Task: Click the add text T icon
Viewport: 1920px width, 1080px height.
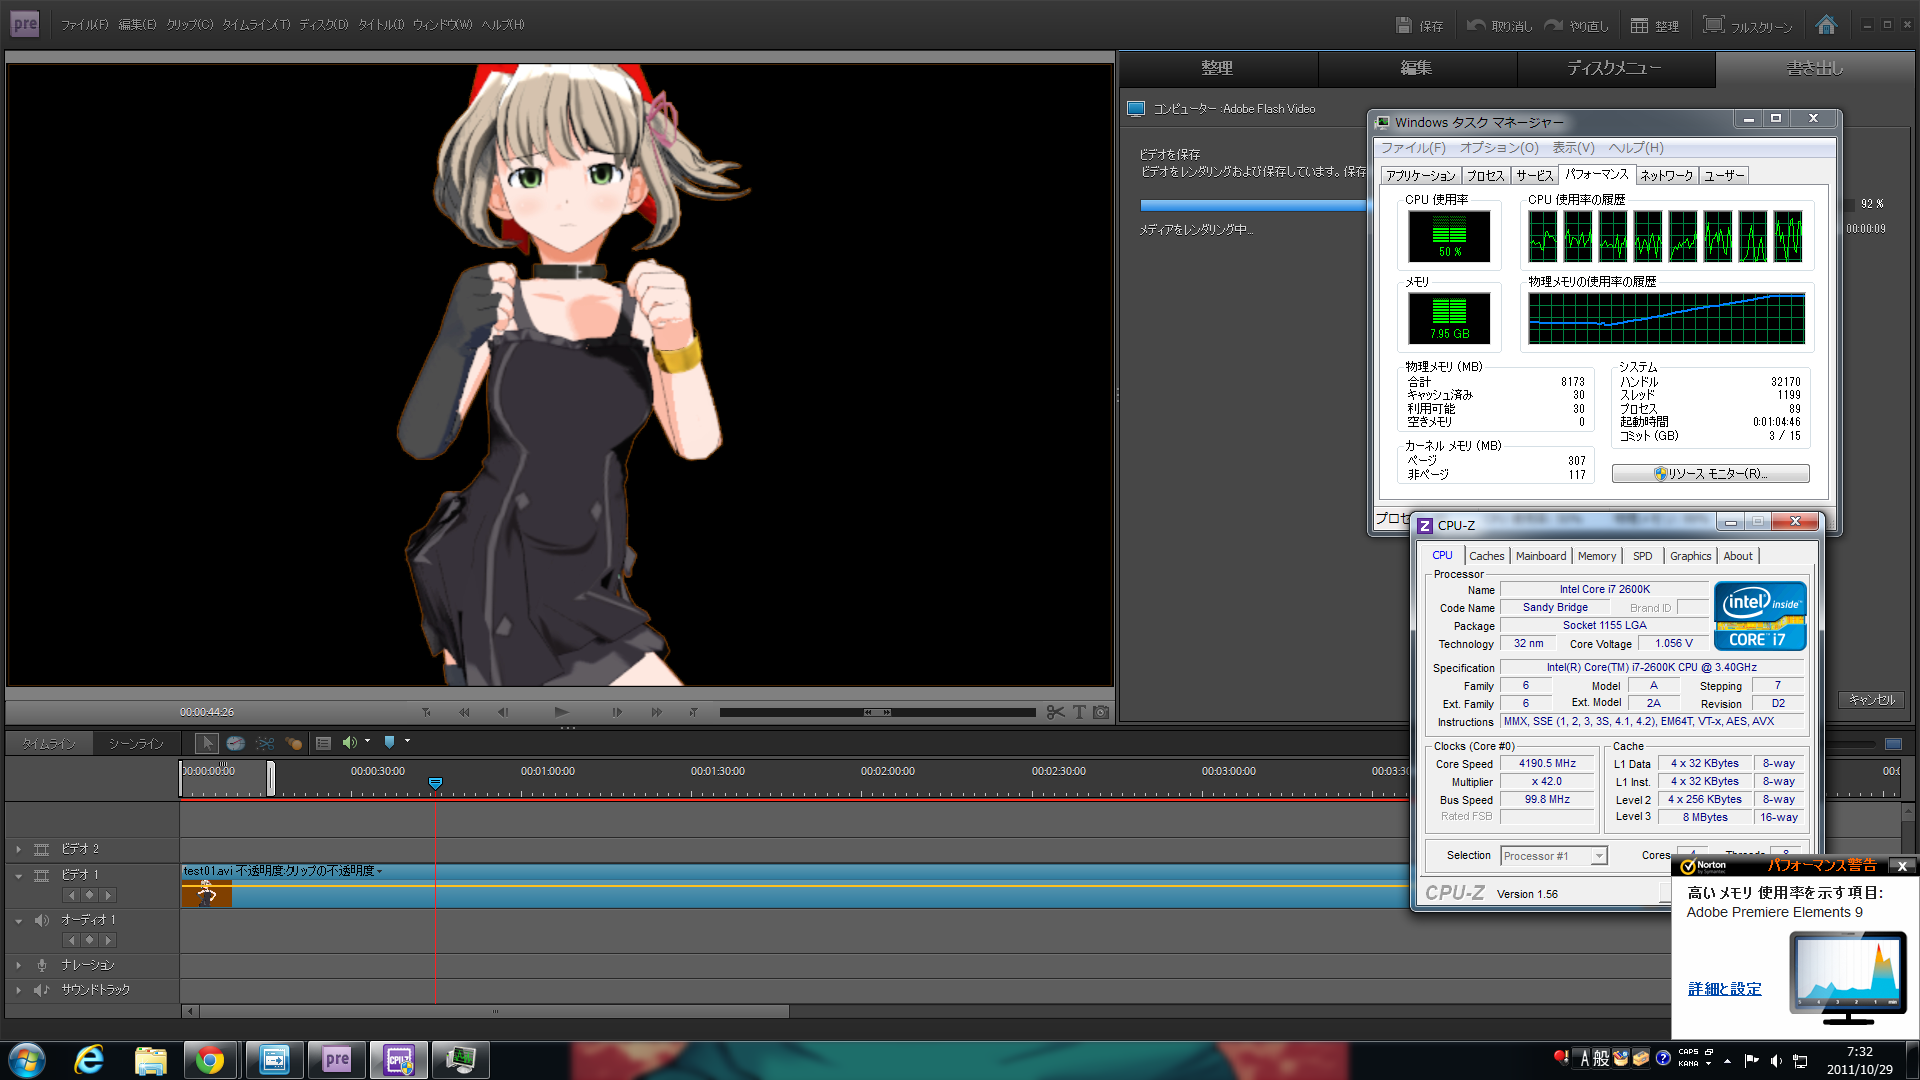Action: [x=1079, y=712]
